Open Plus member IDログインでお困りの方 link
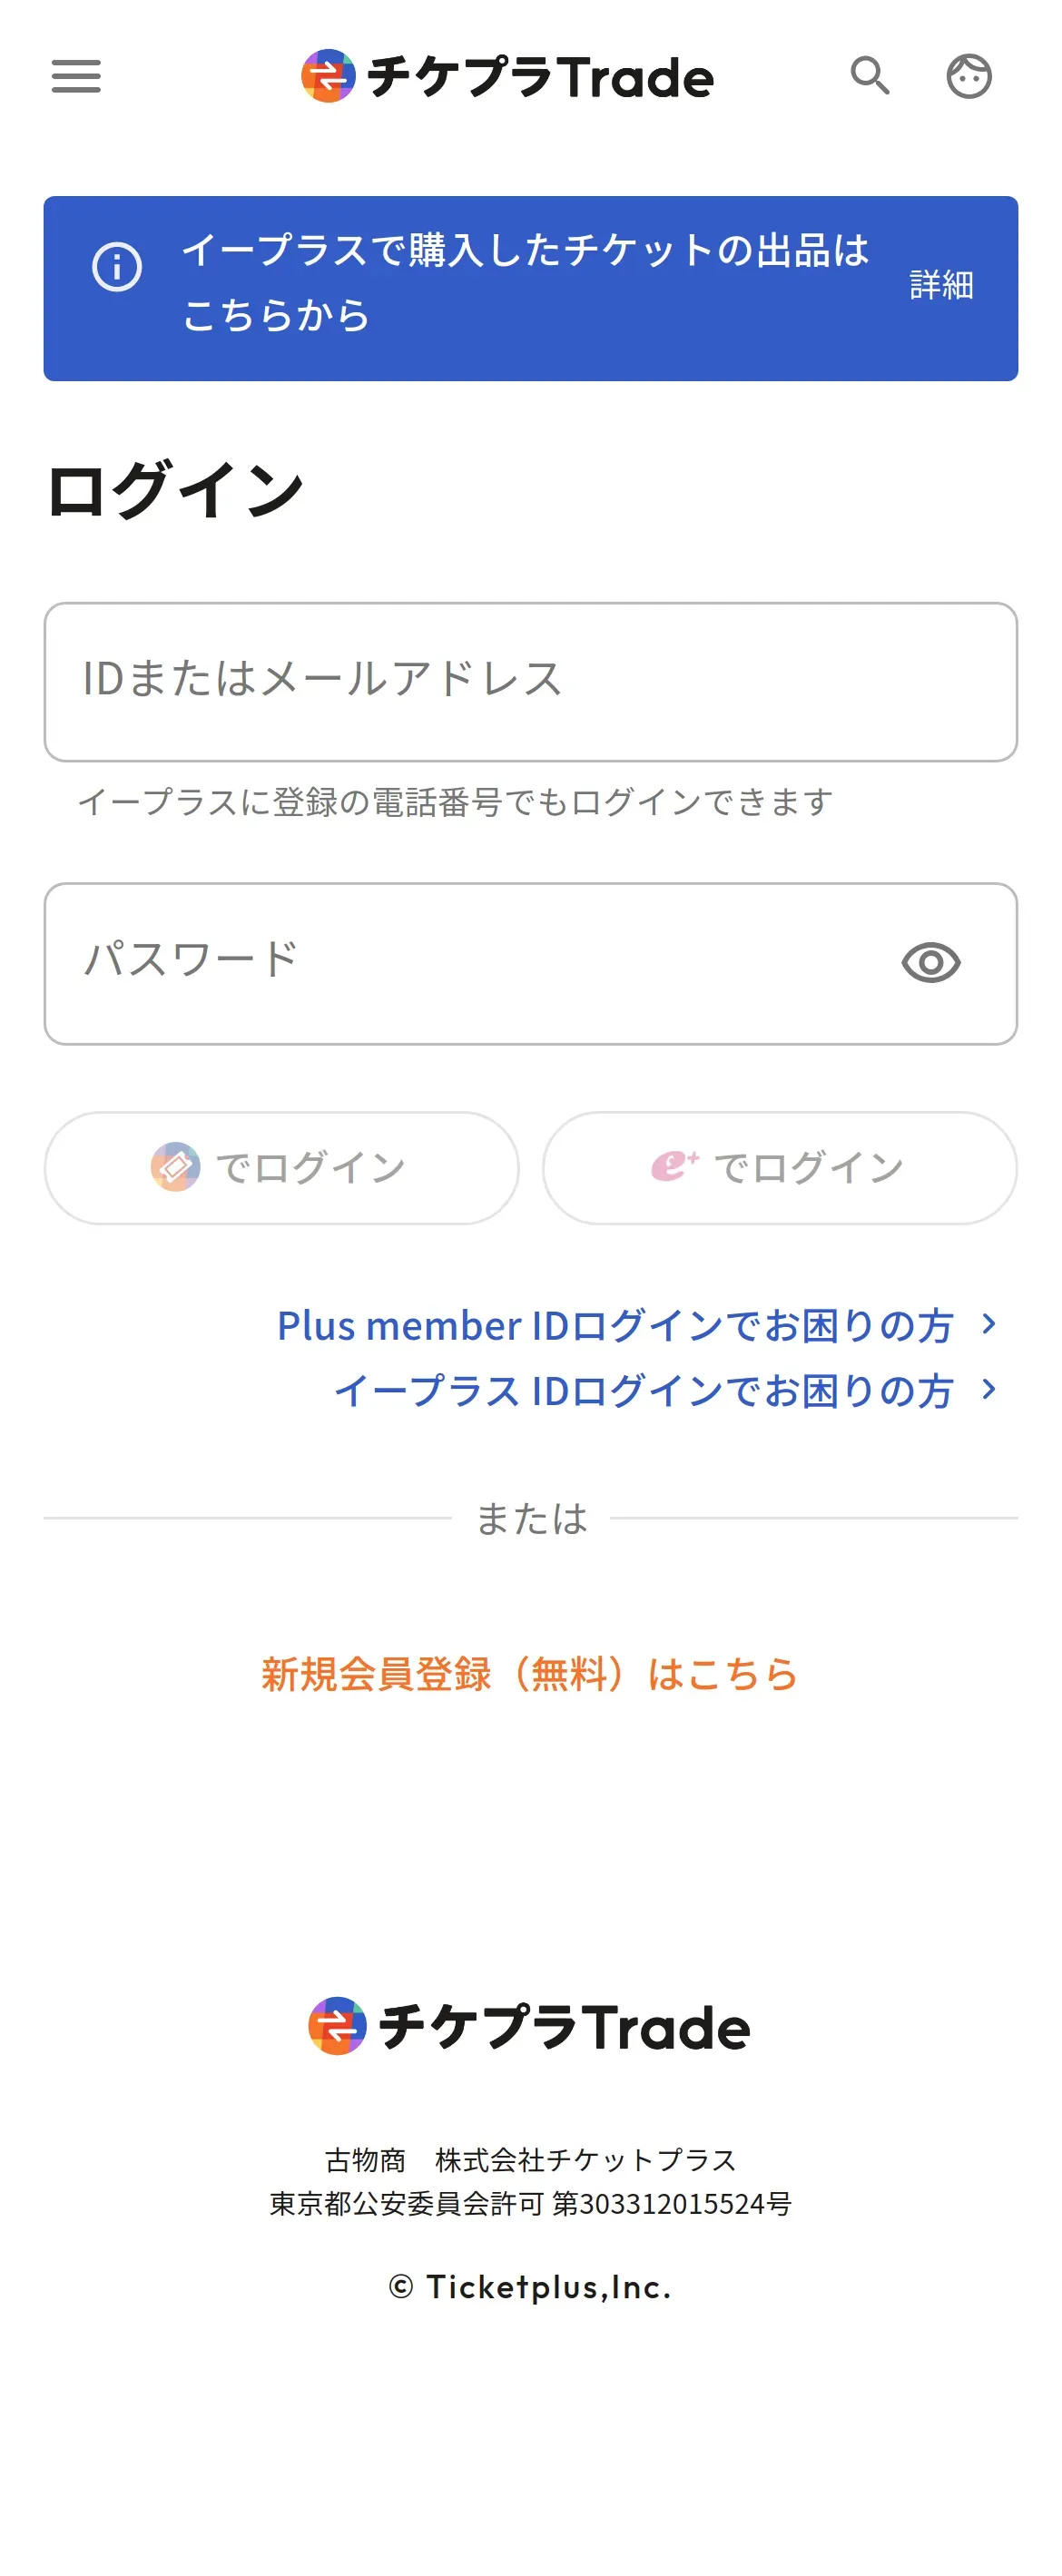Screen dimensions: 1062x2576 click(x=614, y=1325)
